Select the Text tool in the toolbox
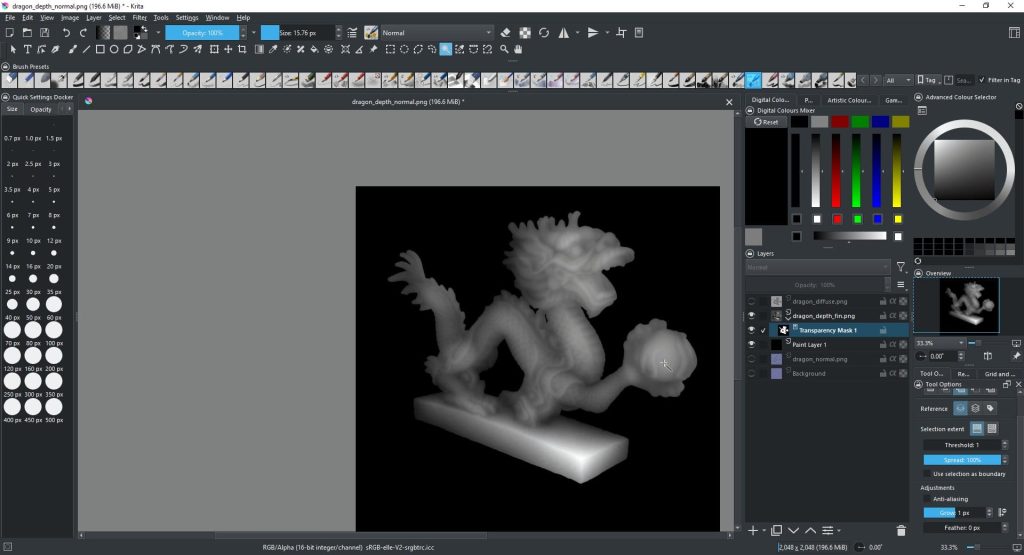This screenshot has height=555, width=1024. click(27, 48)
